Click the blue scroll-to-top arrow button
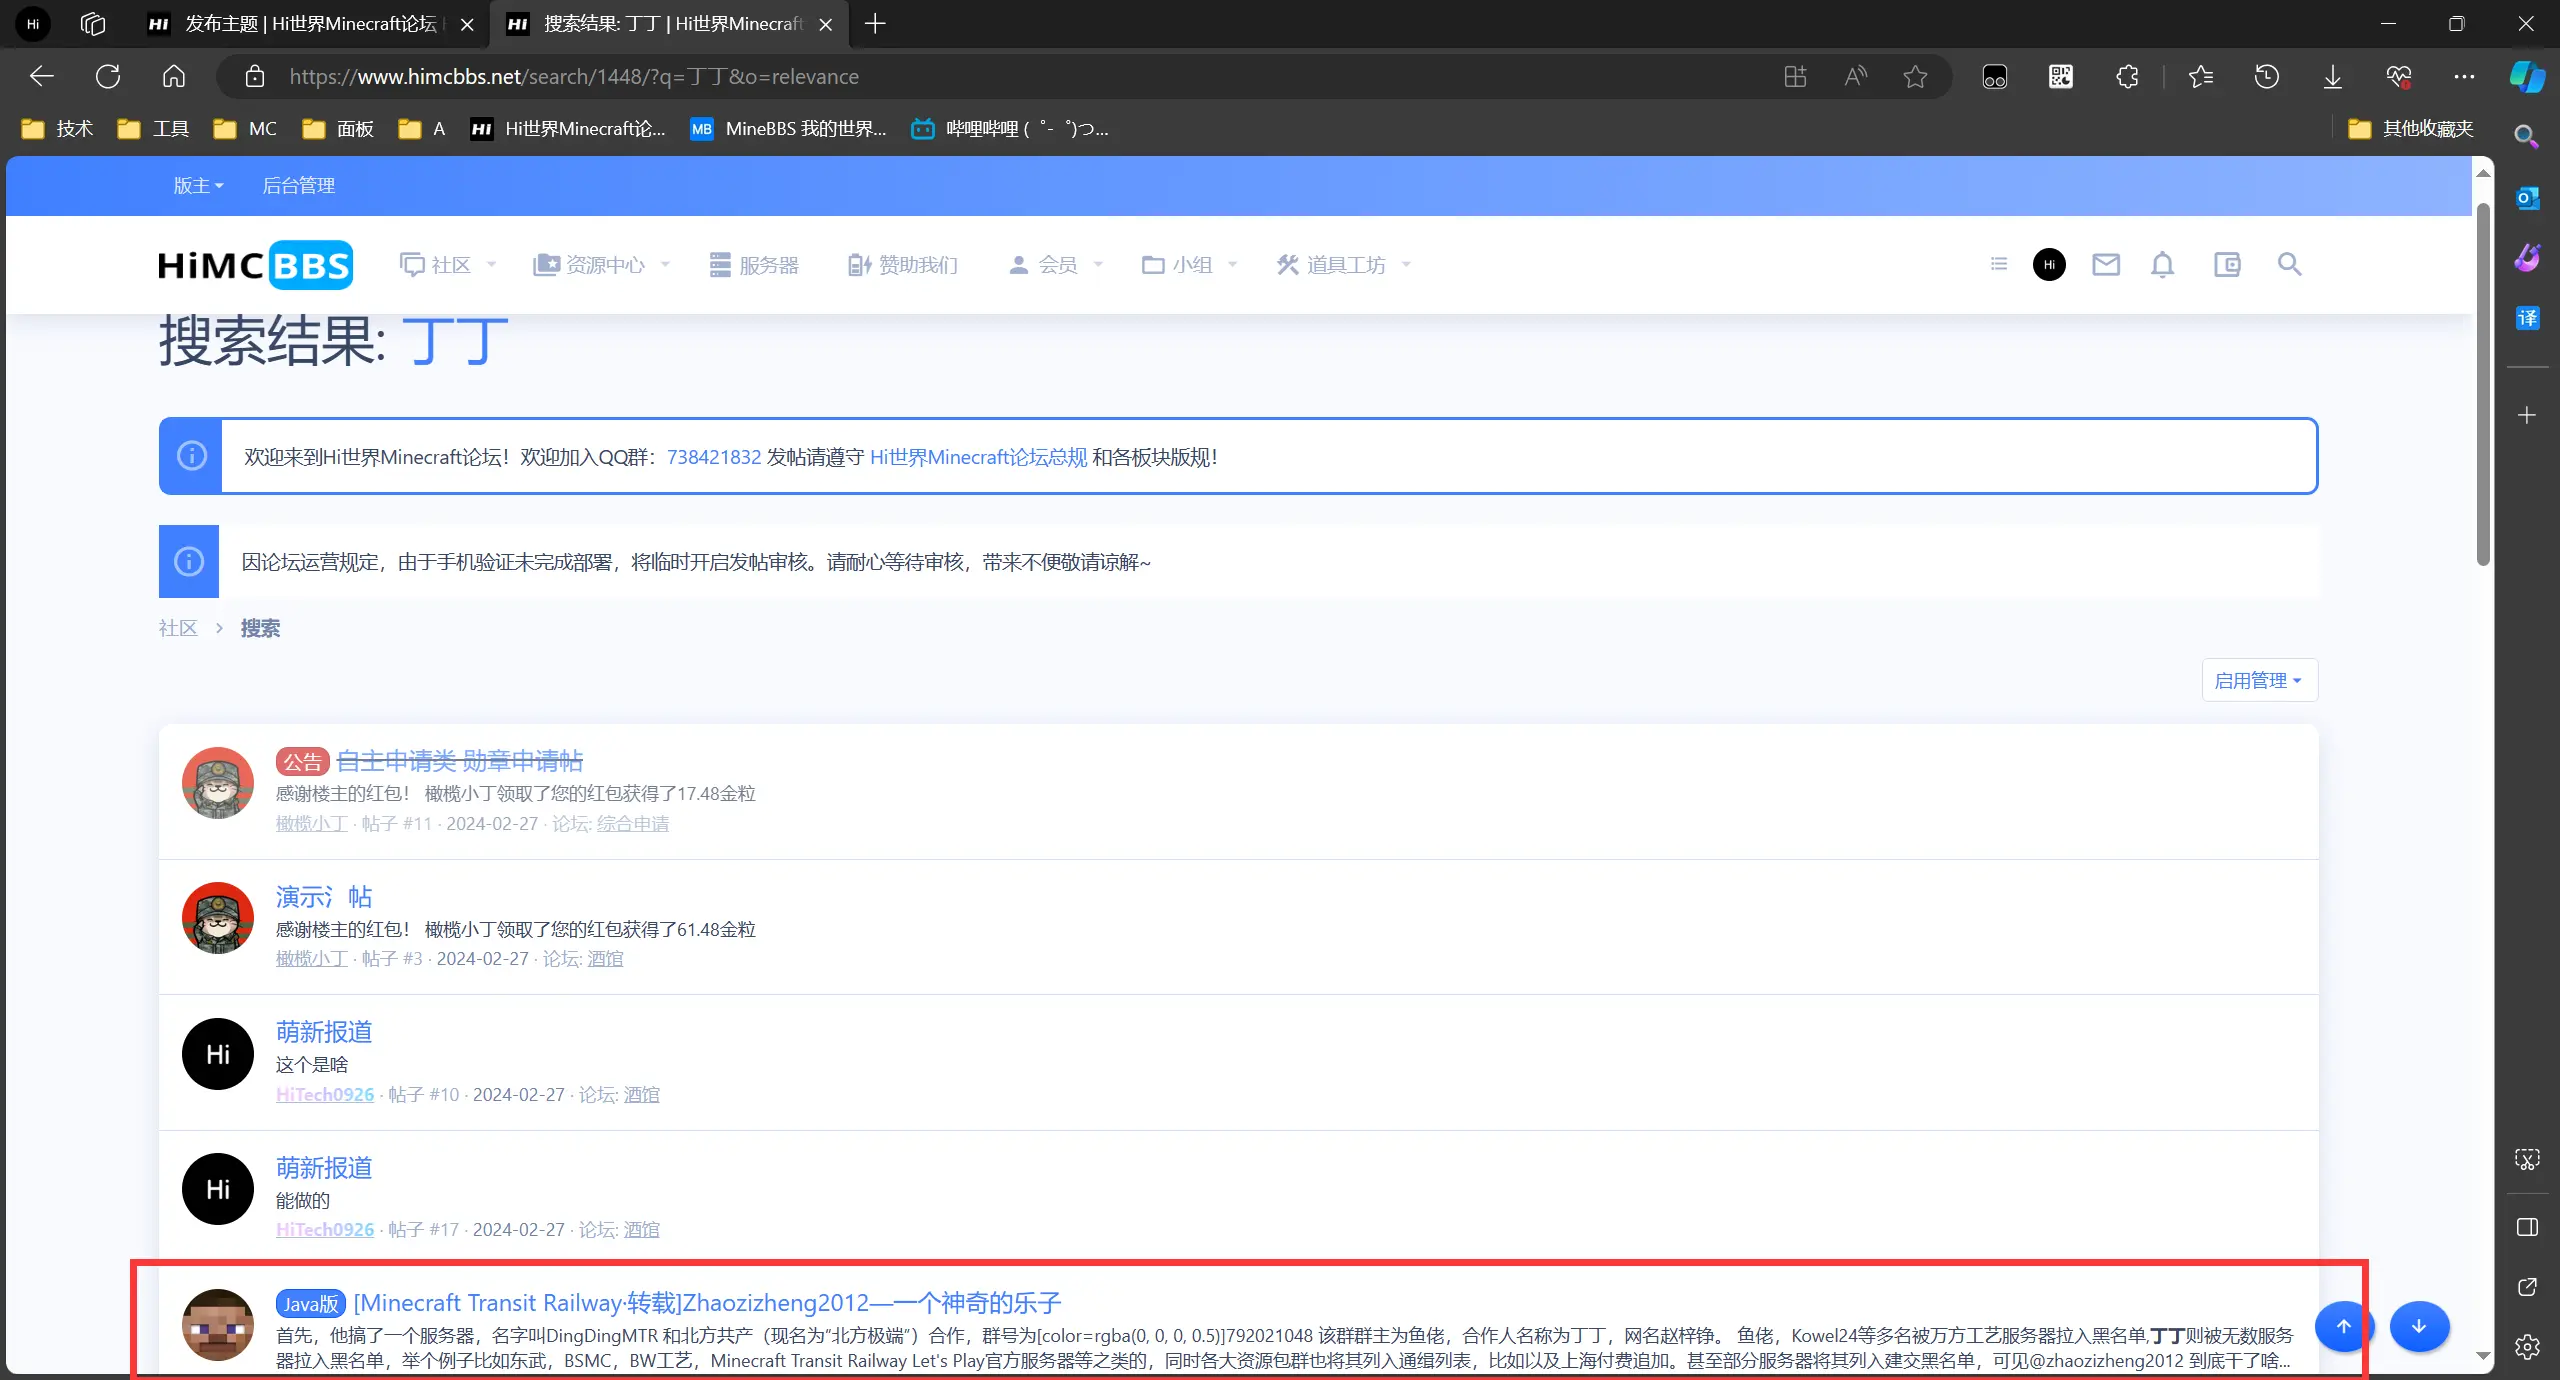 [2343, 1326]
